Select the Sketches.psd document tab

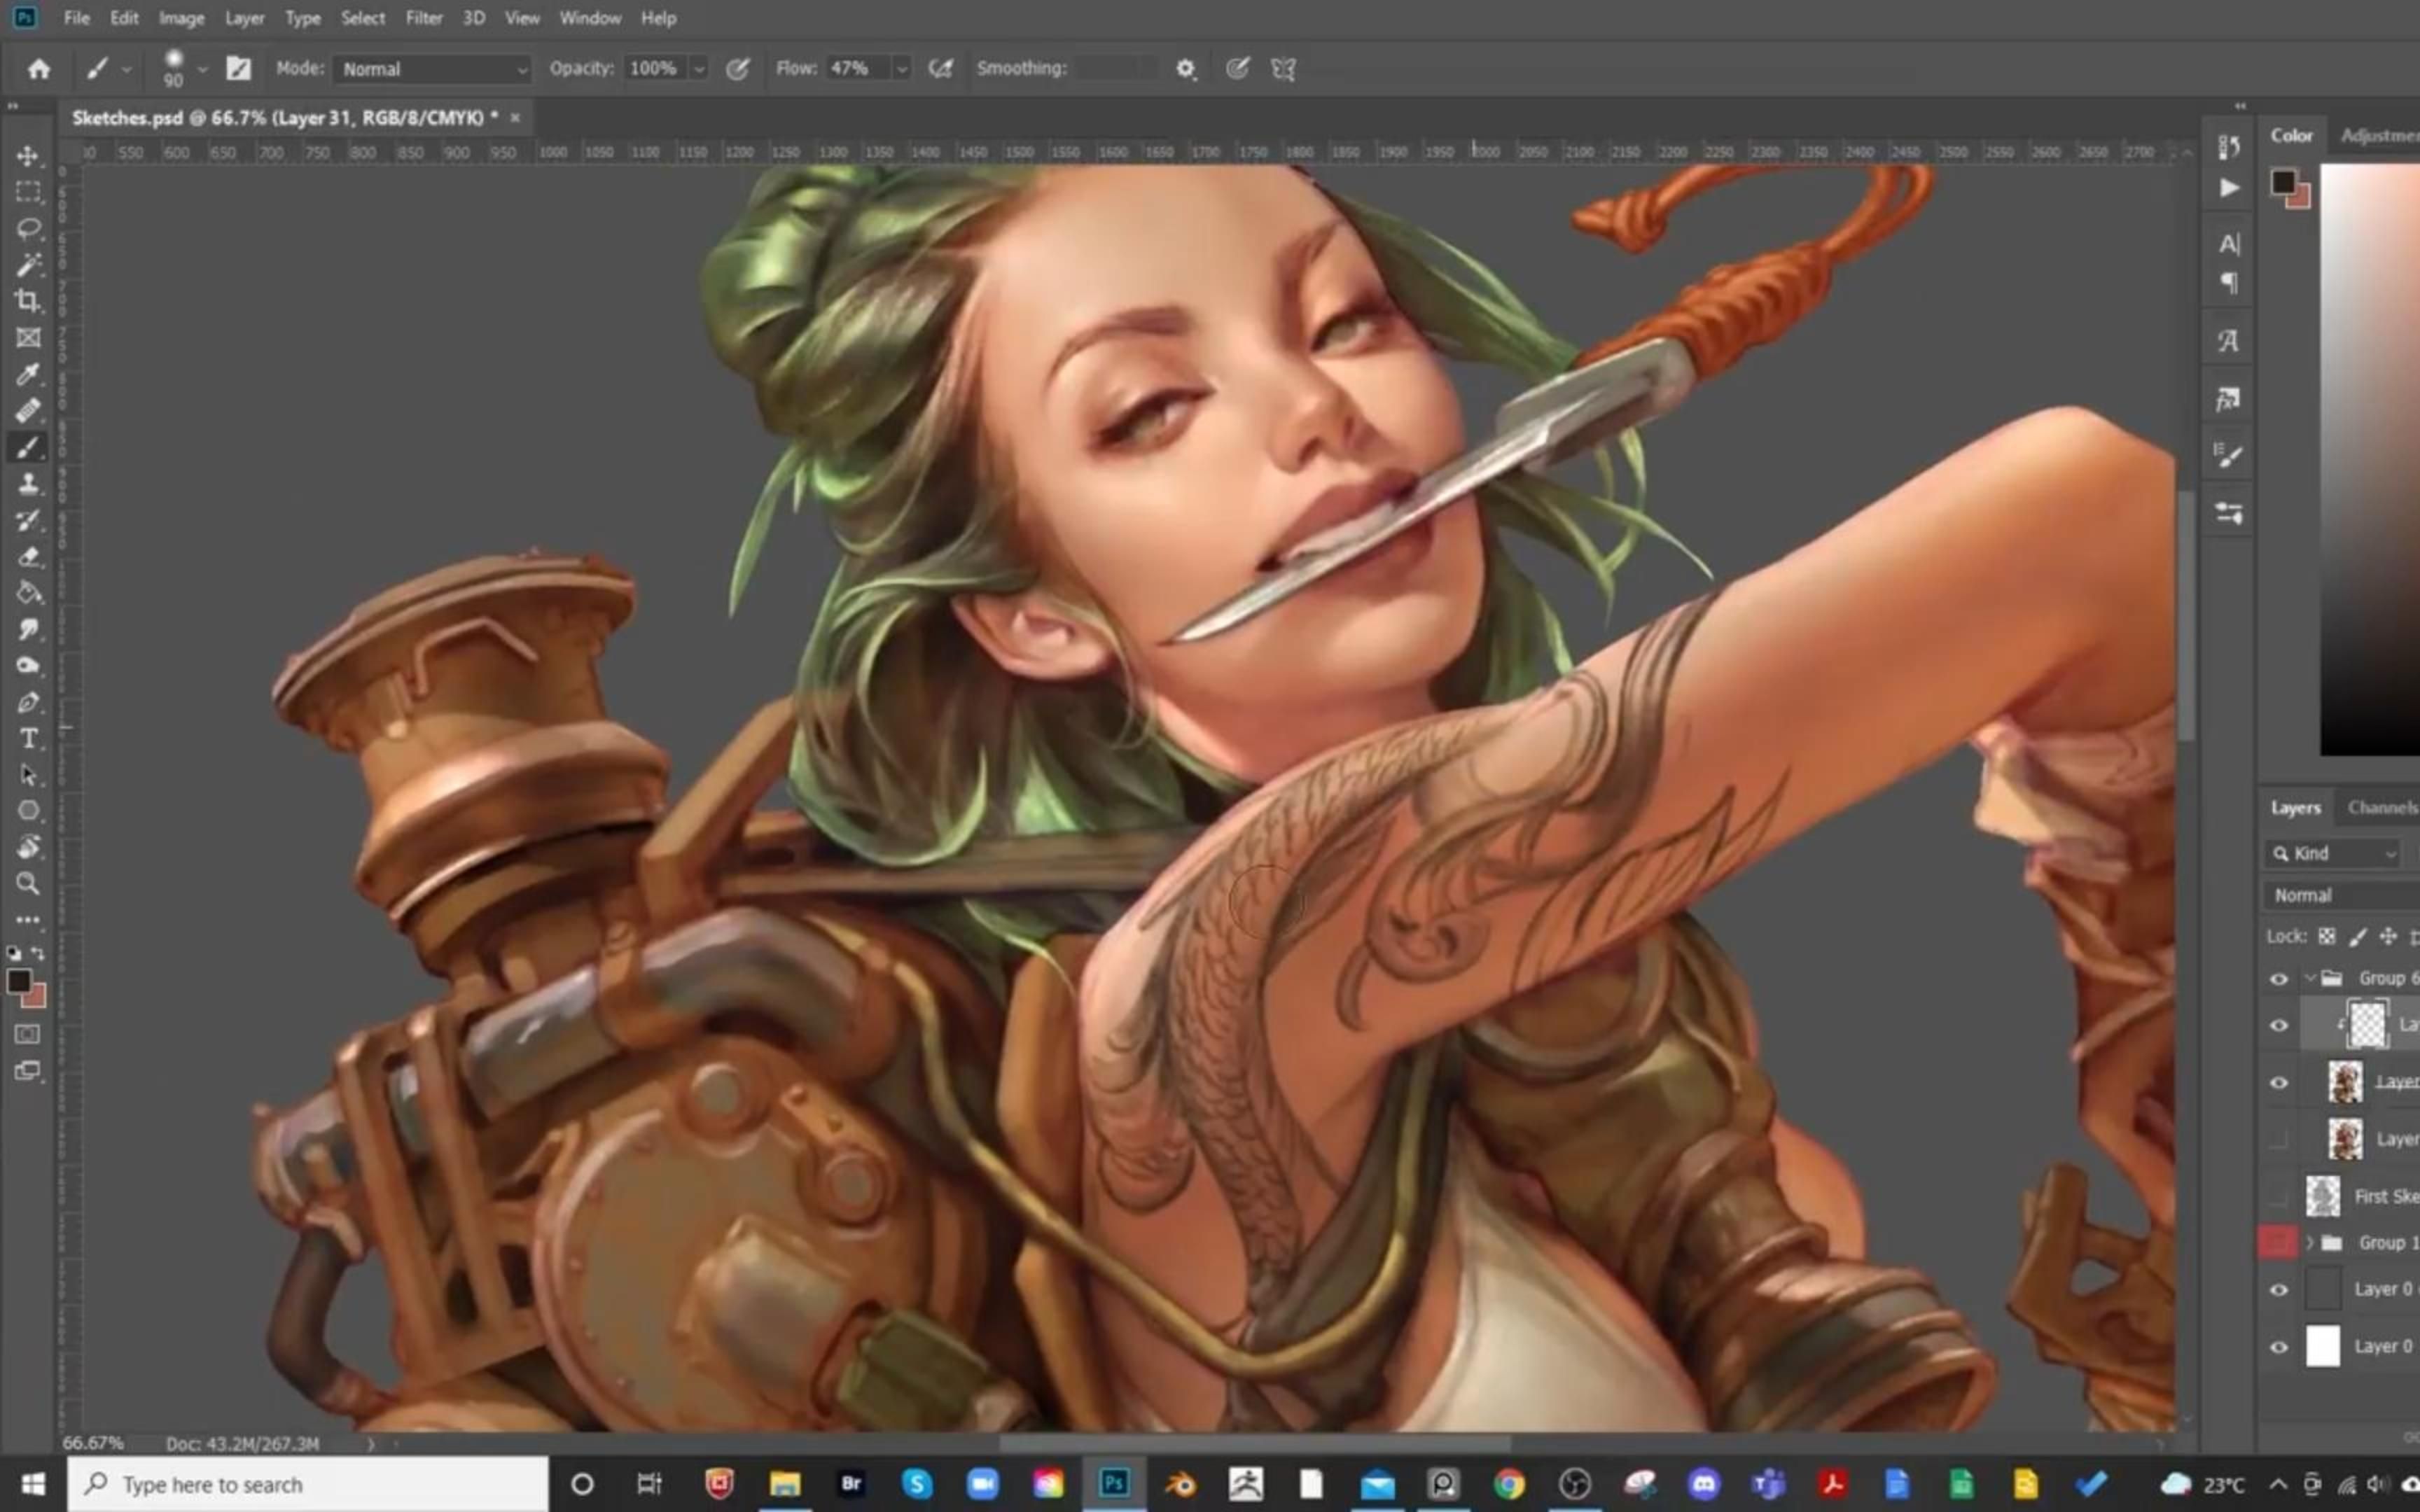285,118
